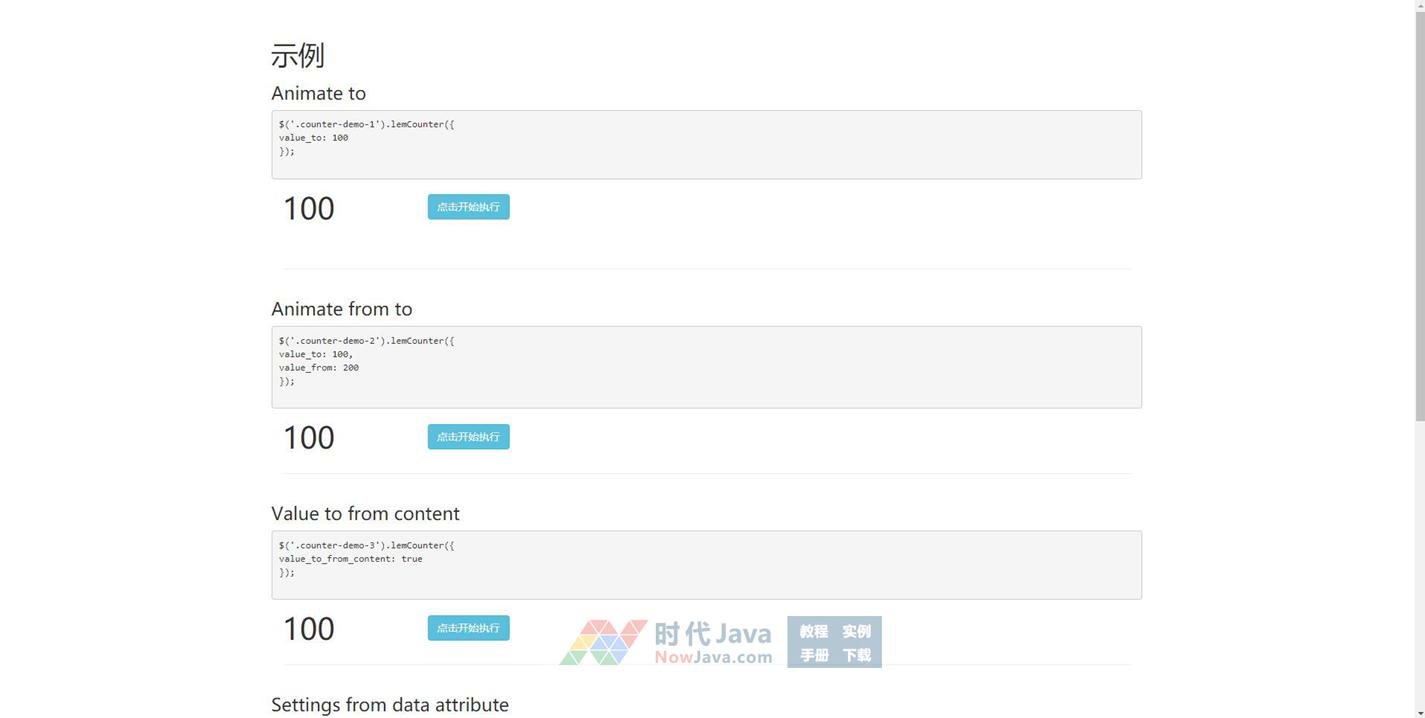Open the 下载 link in watermark
The width and height of the screenshot is (1425, 718).
tap(856, 656)
